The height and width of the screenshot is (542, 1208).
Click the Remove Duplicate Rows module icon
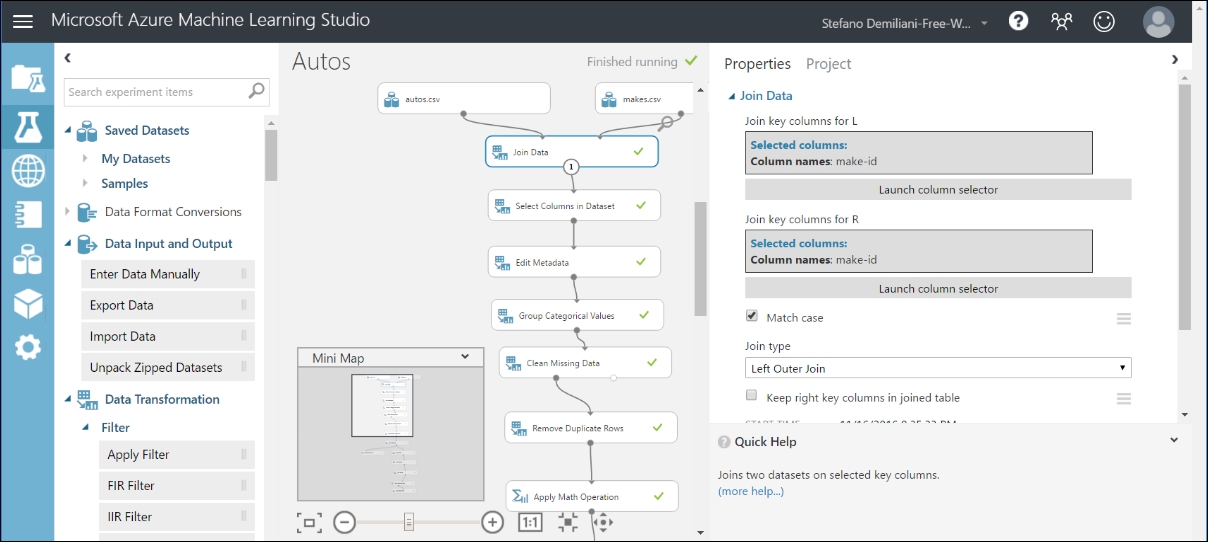coord(519,428)
